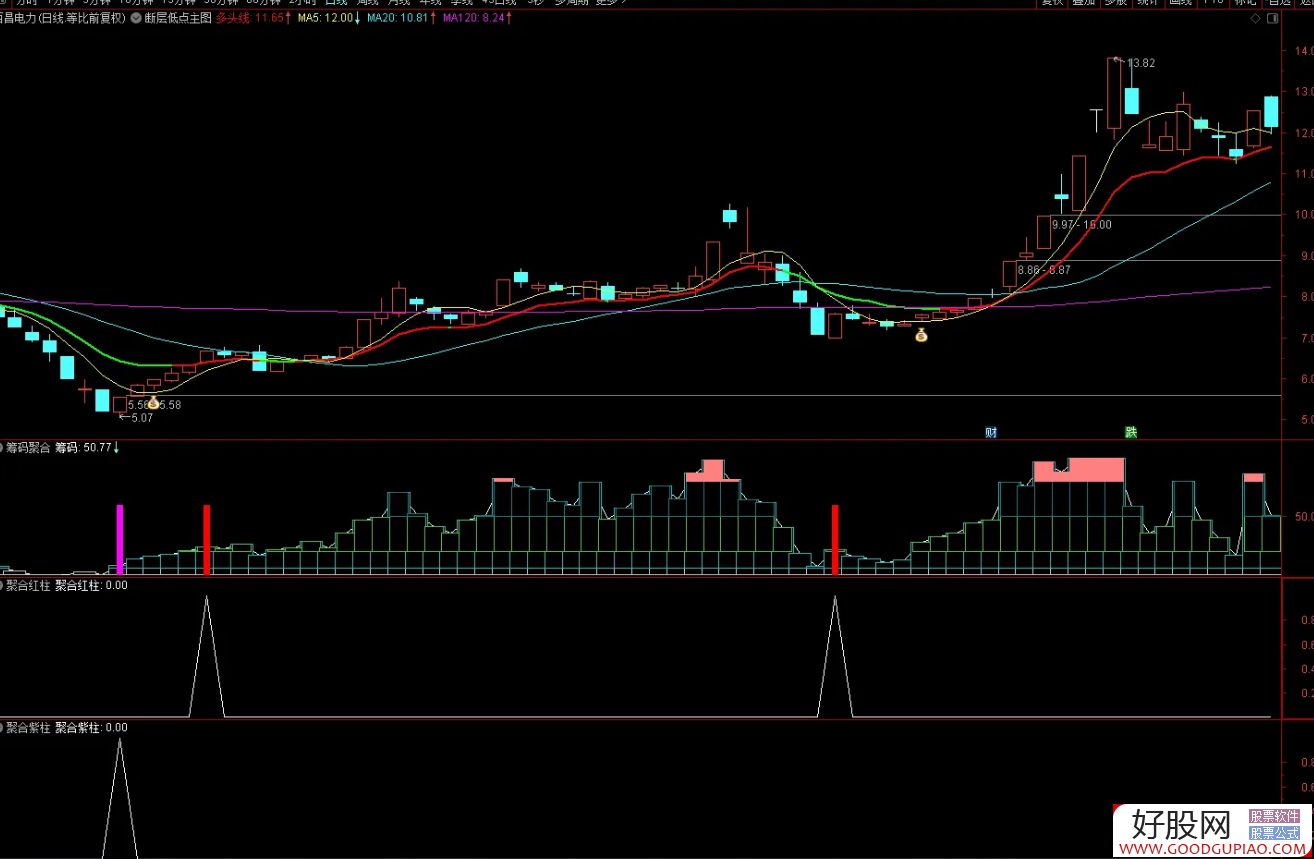The width and height of the screenshot is (1314, 859).
Task: Click the round icon before 聚合红柱 panel title
Action: point(2,585)
